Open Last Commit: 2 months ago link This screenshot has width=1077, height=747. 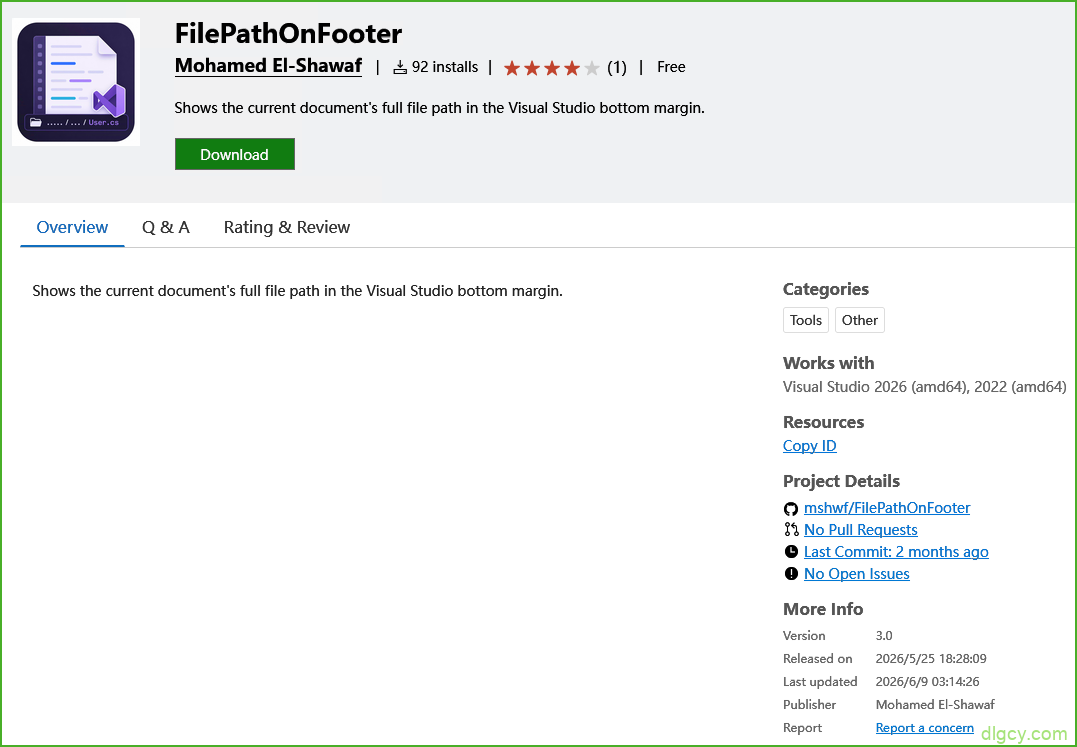coord(896,552)
